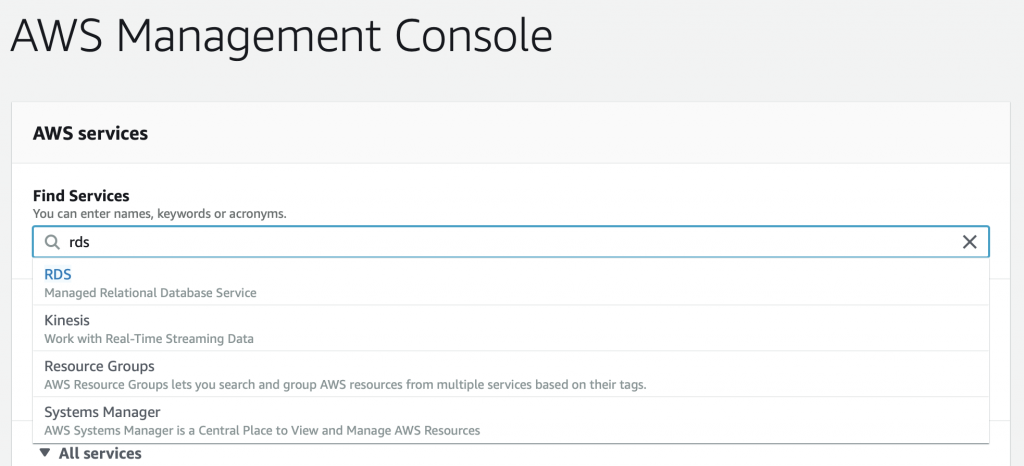Click the AWS Systems Manager description line

point(262,431)
